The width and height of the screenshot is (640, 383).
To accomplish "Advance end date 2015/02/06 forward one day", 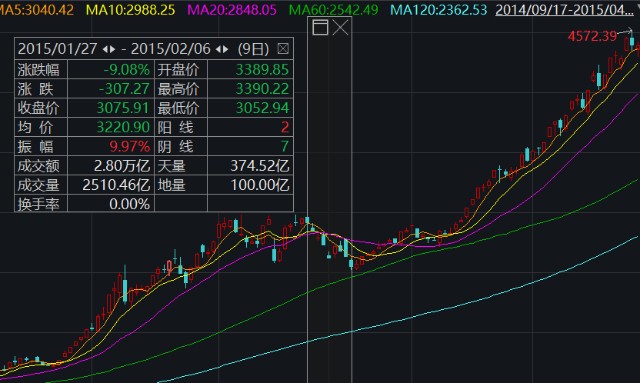I will coord(225,49).
